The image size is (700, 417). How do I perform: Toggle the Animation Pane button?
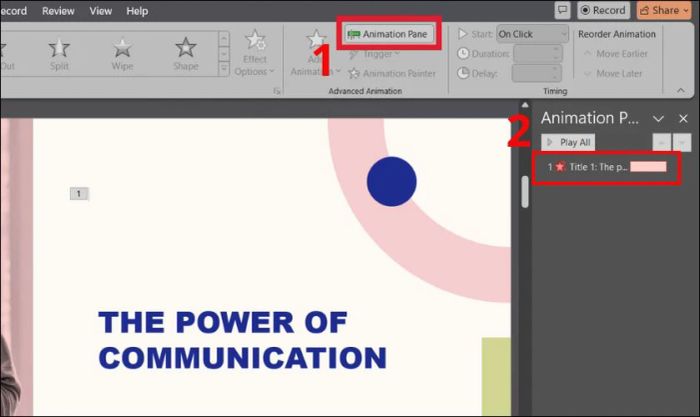[x=388, y=34]
